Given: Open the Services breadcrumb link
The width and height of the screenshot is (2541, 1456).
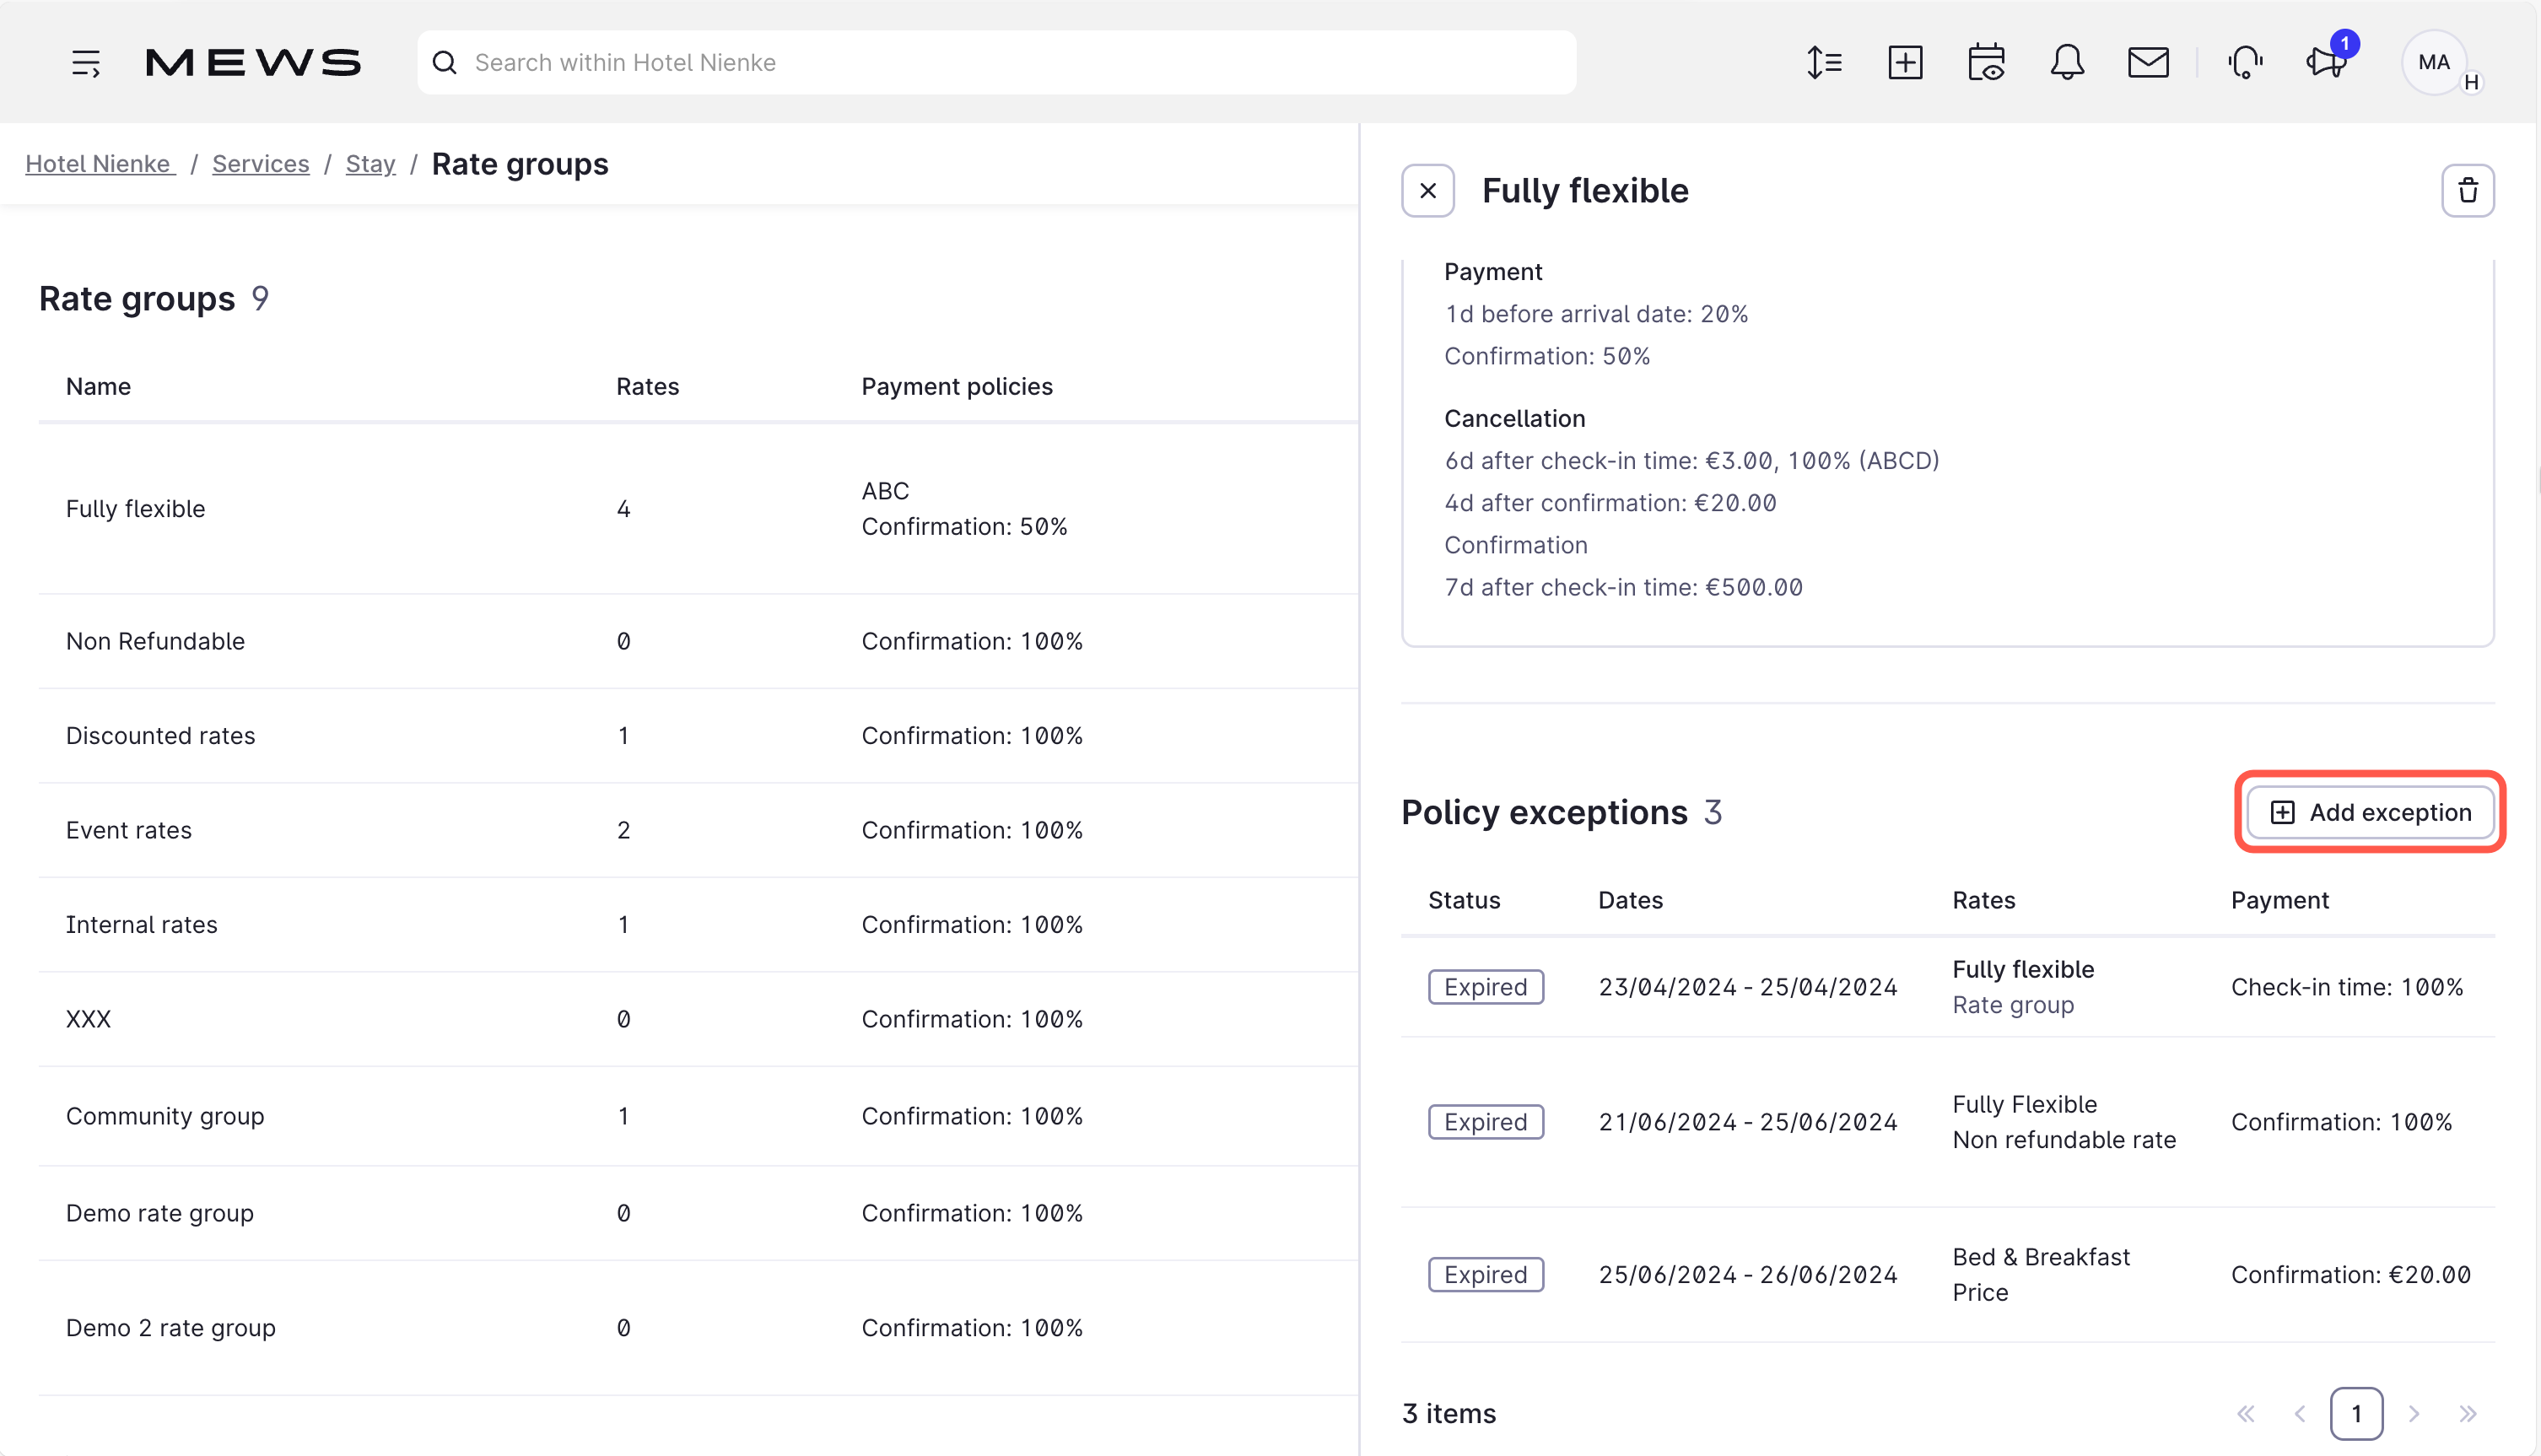Looking at the screenshot, I should 260,164.
